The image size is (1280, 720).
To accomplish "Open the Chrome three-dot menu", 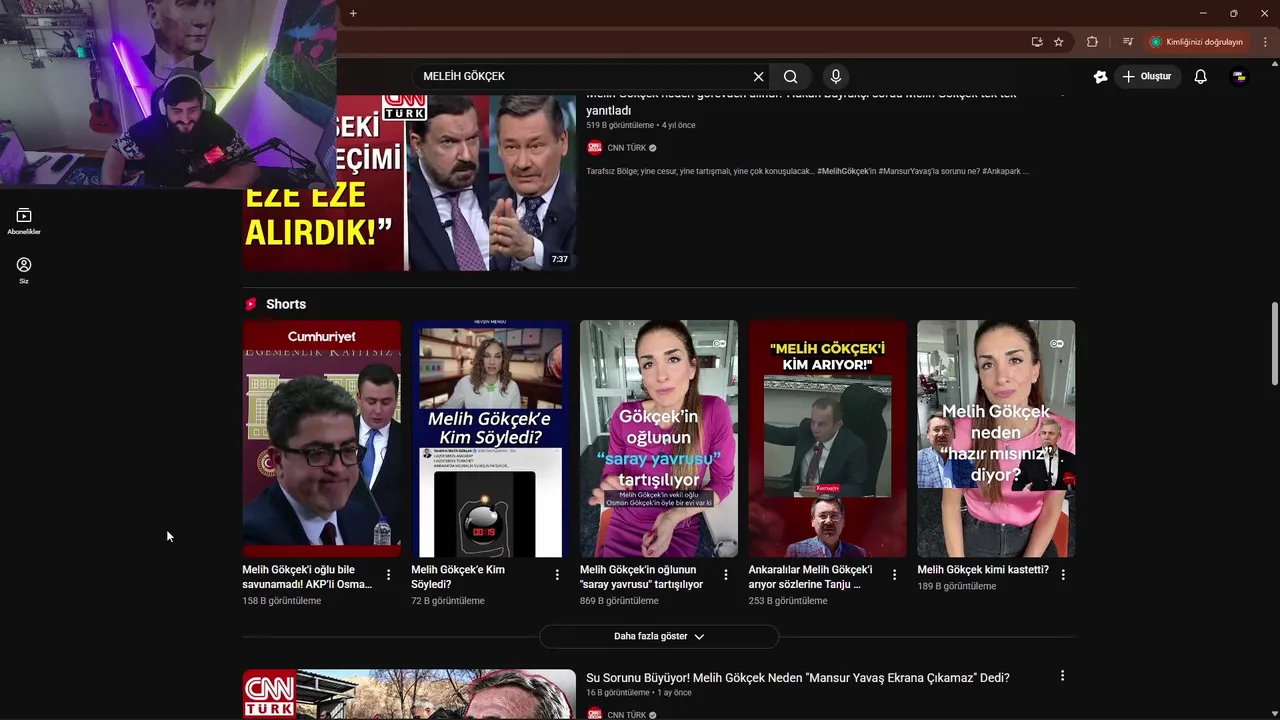I will coord(1265,42).
